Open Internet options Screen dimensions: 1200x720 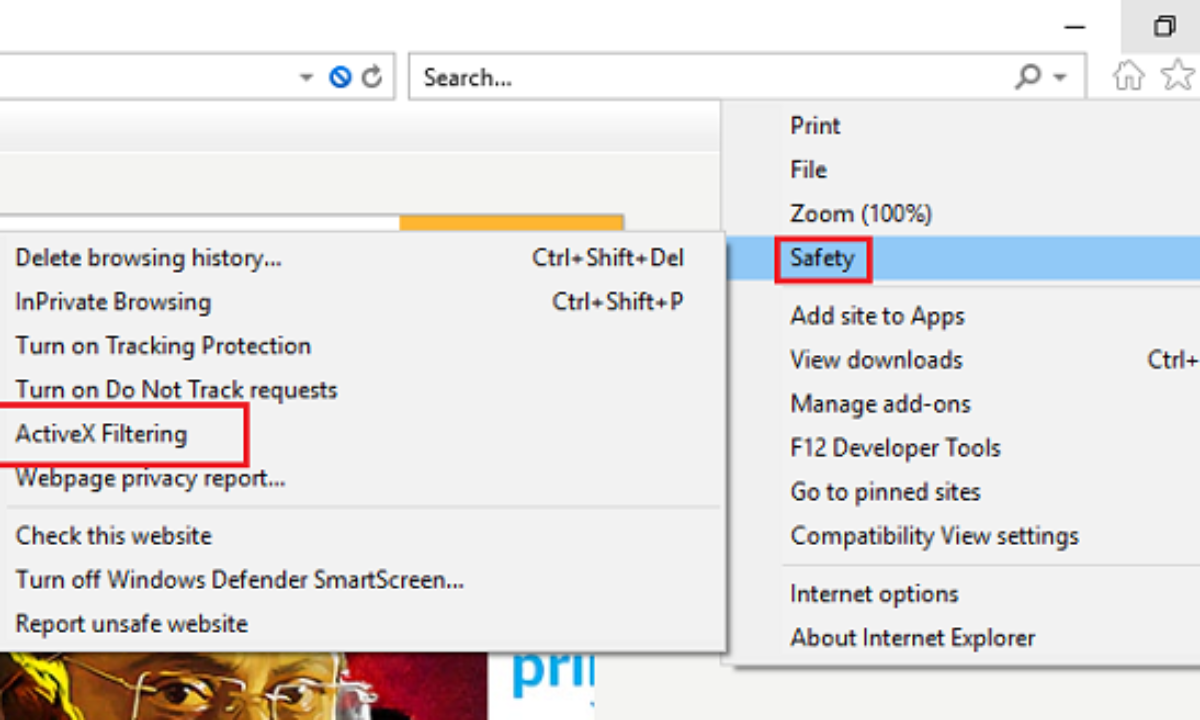[874, 594]
